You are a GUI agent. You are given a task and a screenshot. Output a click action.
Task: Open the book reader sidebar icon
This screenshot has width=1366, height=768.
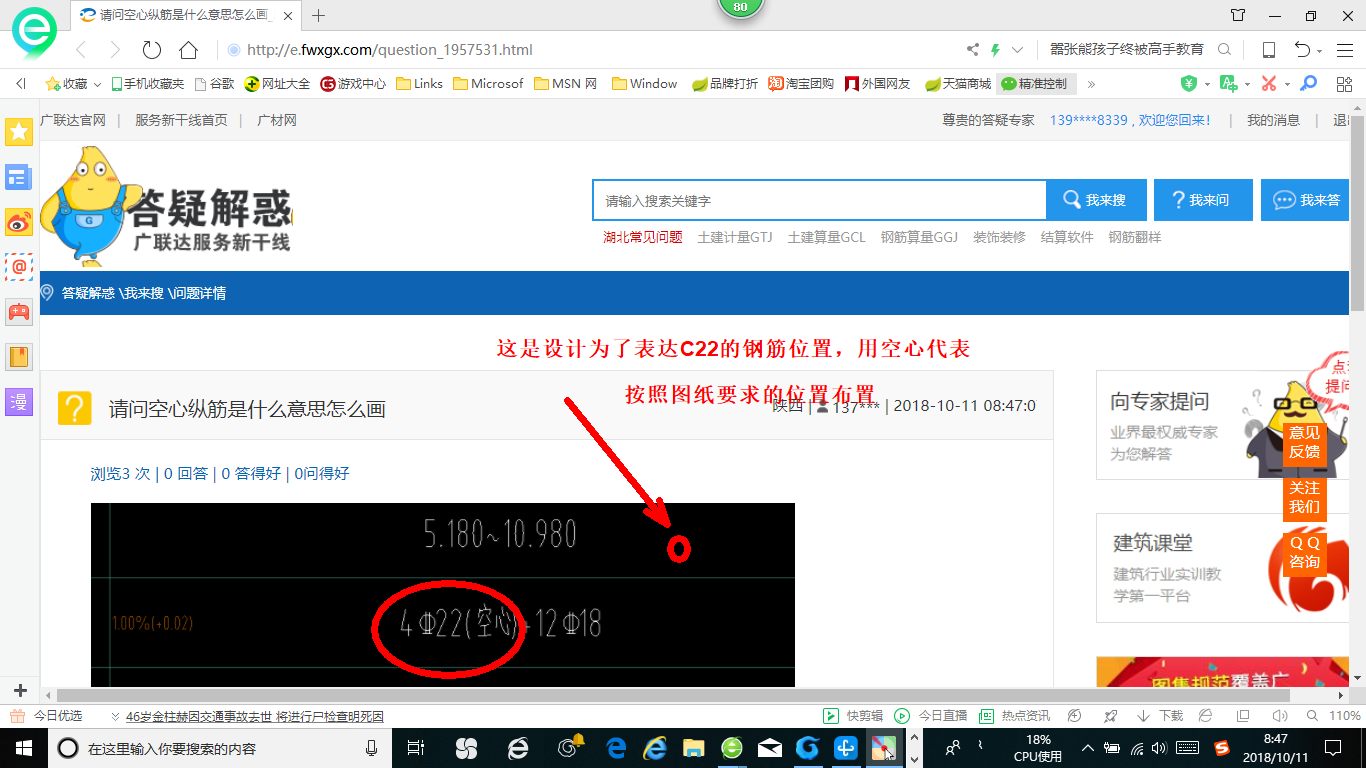19,357
